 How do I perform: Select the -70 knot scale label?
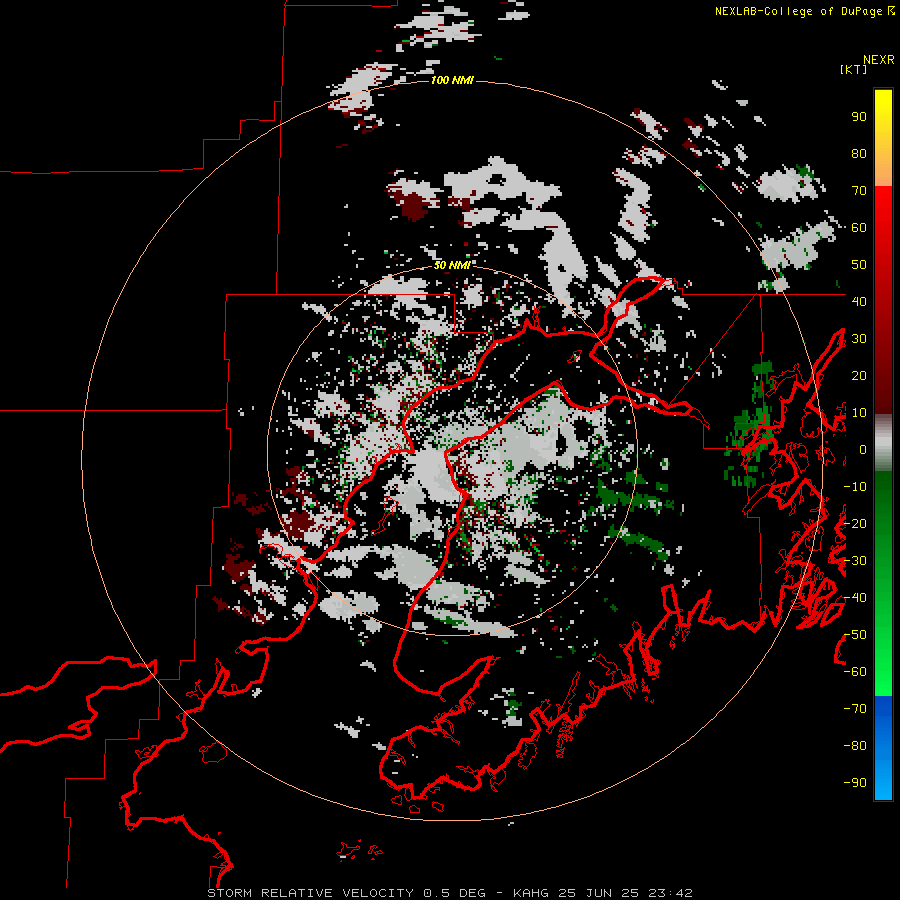(x=855, y=709)
